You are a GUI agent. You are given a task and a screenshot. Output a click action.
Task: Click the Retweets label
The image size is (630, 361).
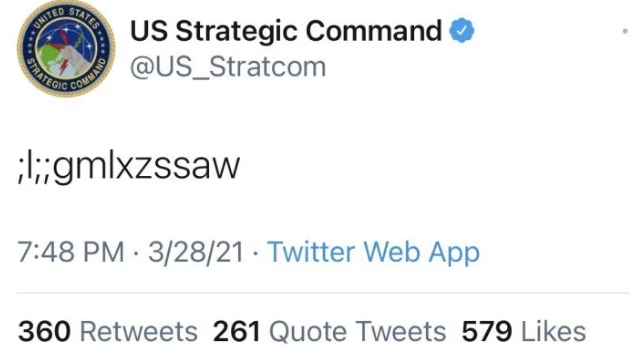[139, 332]
